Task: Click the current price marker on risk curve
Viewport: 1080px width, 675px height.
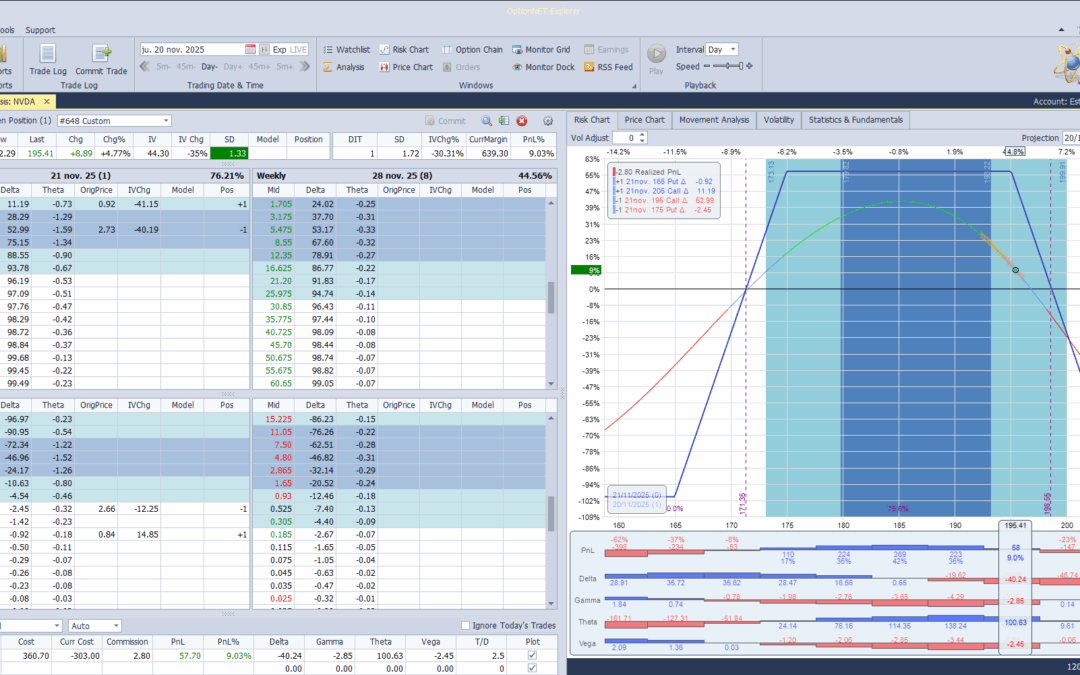Action: (x=1015, y=270)
